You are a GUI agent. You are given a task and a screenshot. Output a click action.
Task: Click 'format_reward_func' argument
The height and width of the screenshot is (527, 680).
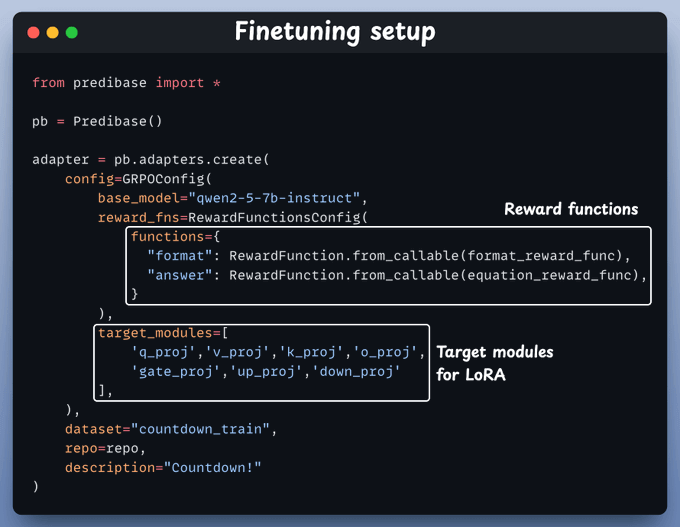coord(541,256)
